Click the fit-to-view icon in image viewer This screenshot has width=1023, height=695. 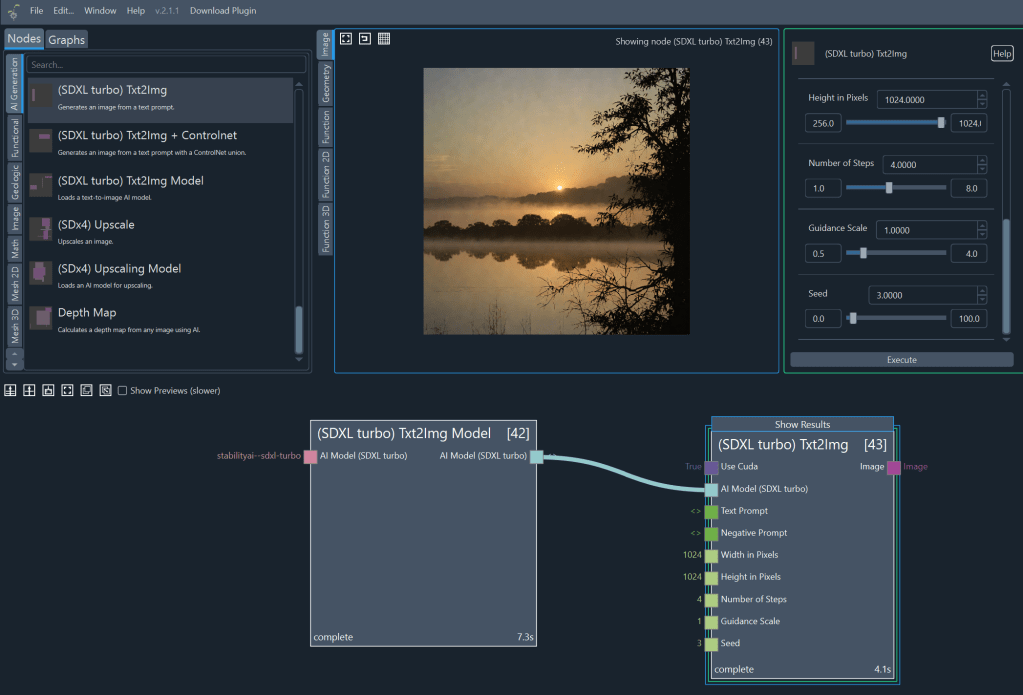click(346, 39)
